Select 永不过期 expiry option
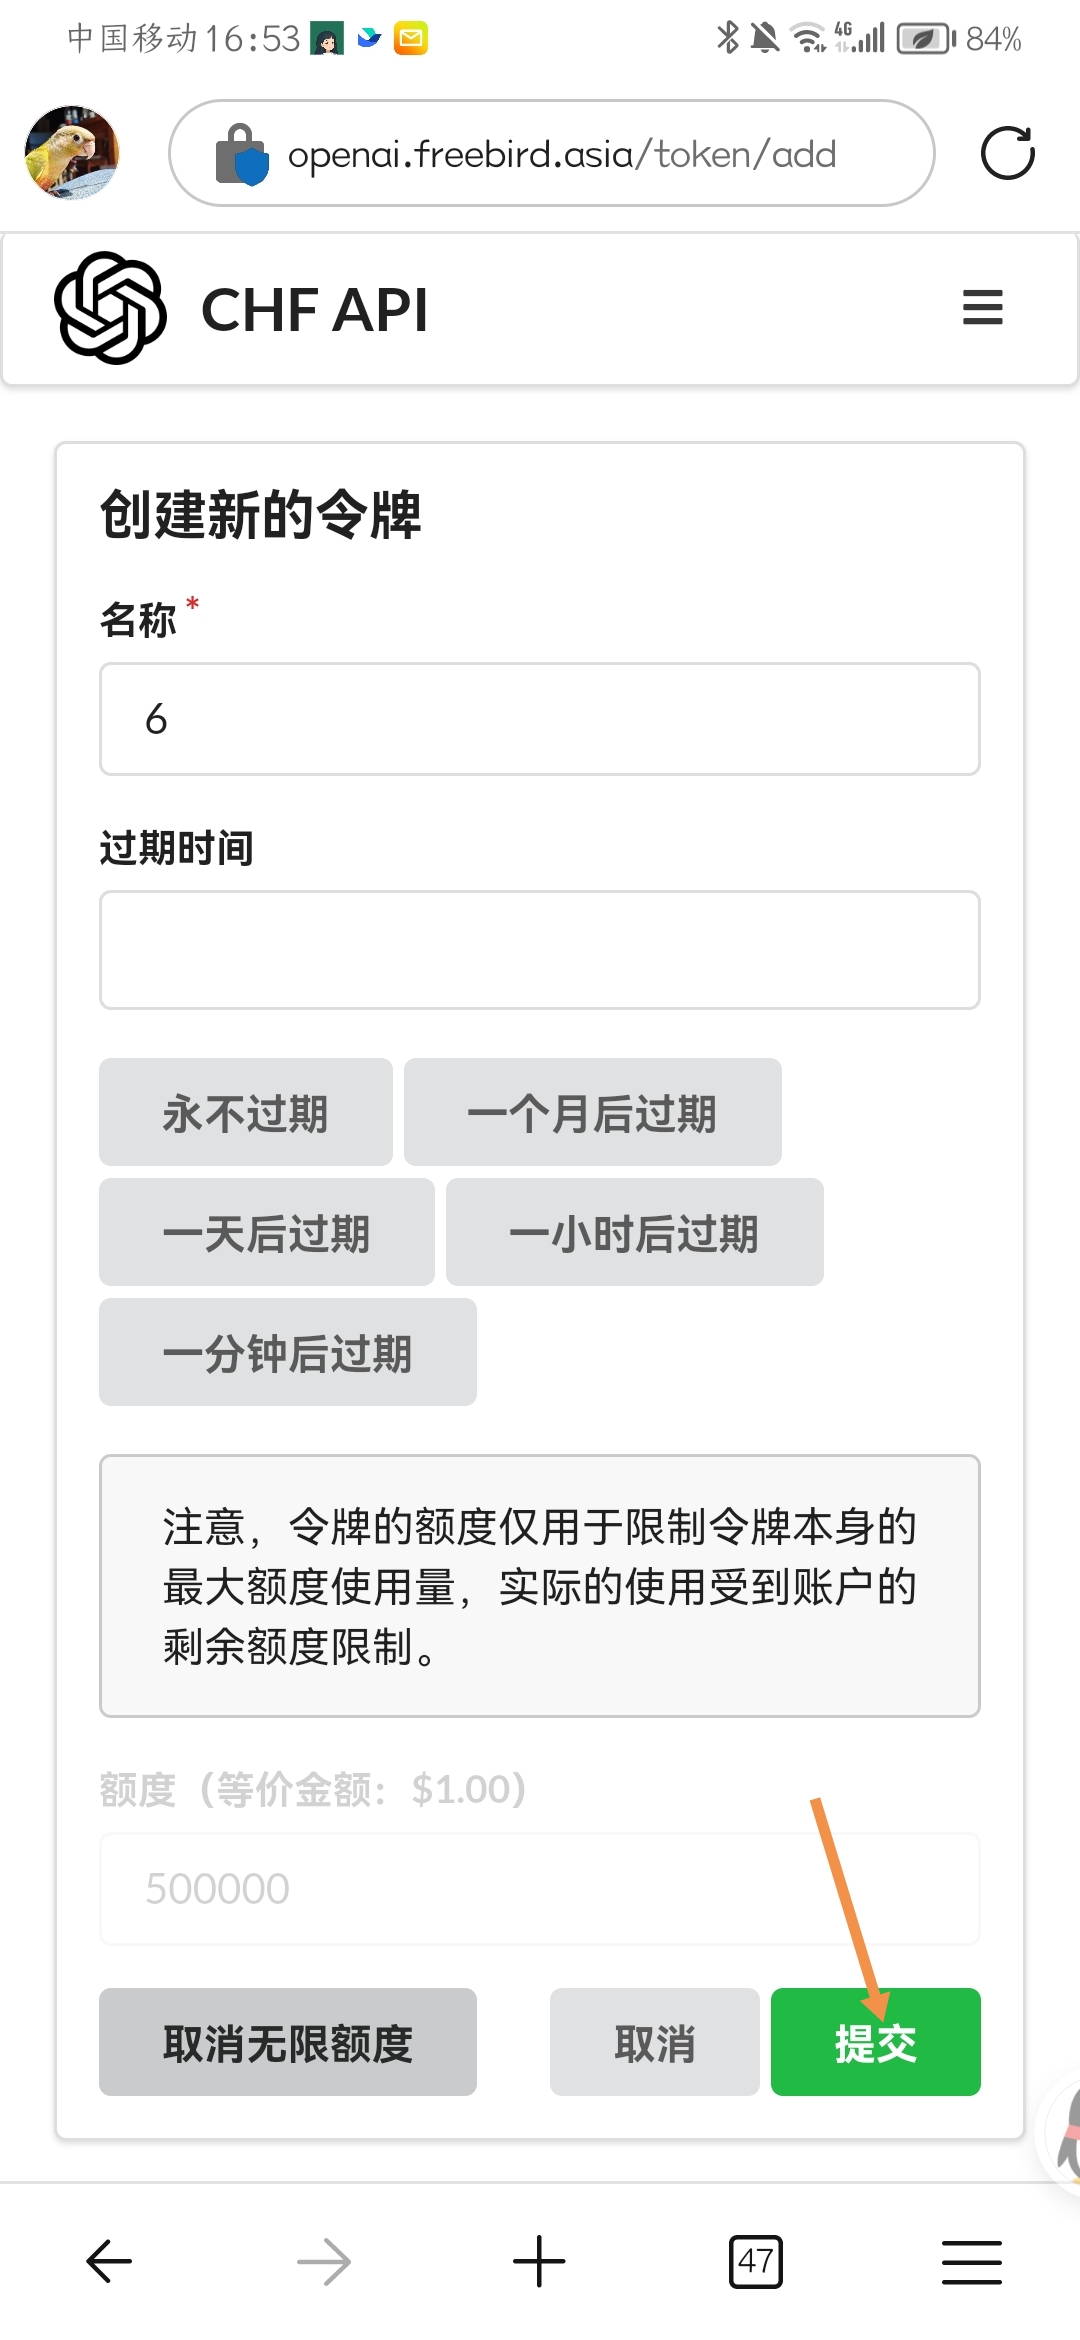Image resolution: width=1080 pixels, height=2340 pixels. [x=246, y=1112]
